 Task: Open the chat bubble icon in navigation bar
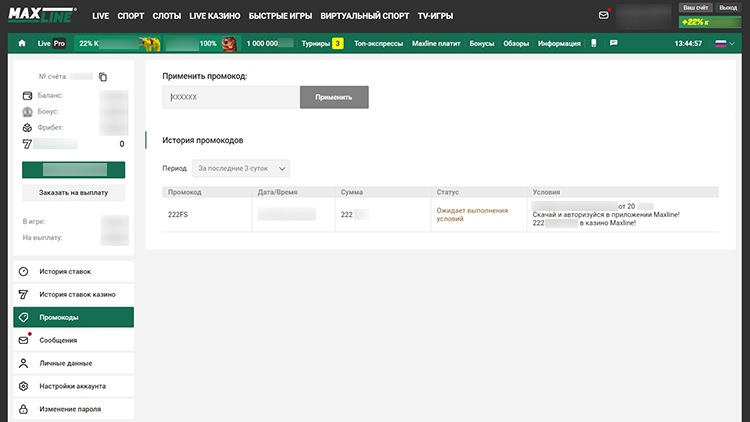pos(613,43)
